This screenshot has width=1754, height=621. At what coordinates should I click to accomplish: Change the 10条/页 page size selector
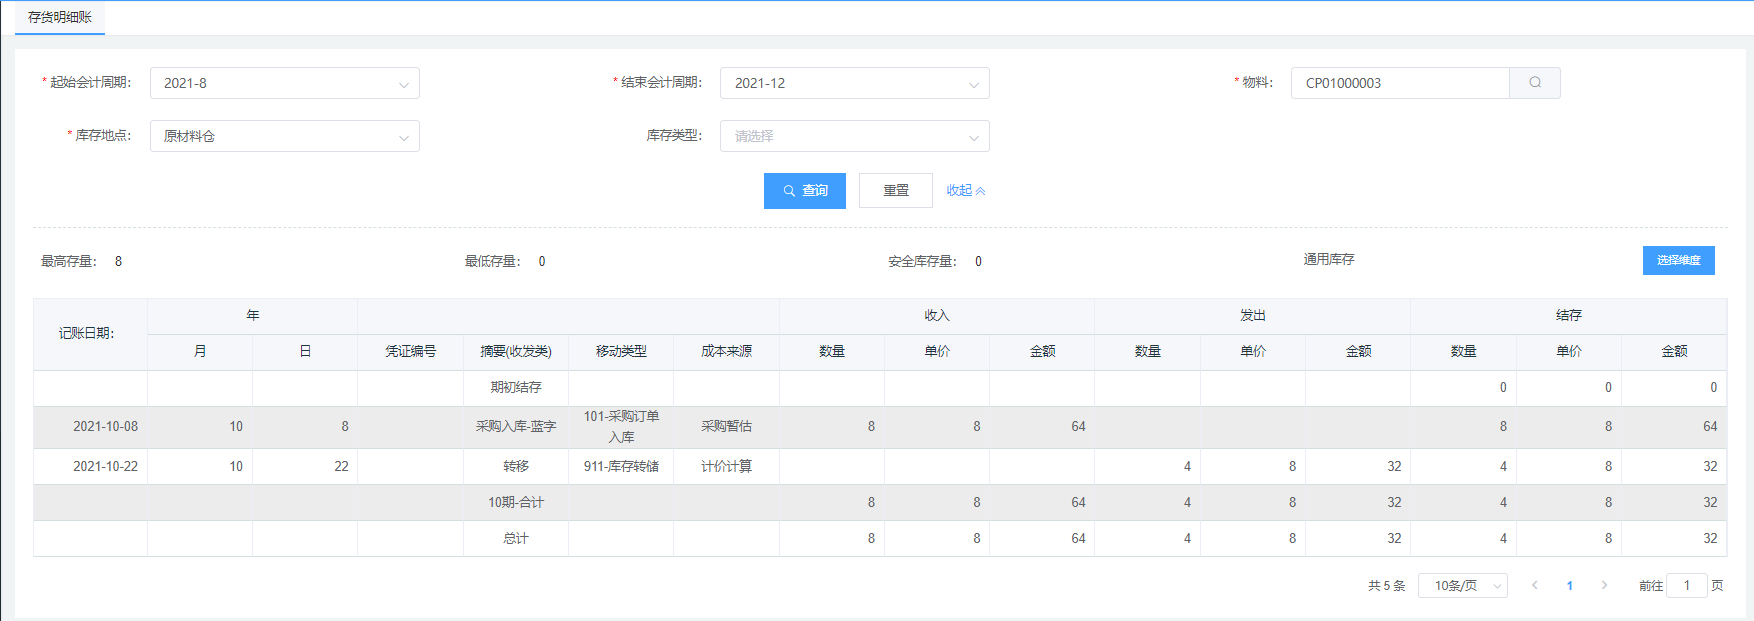pos(1463,585)
